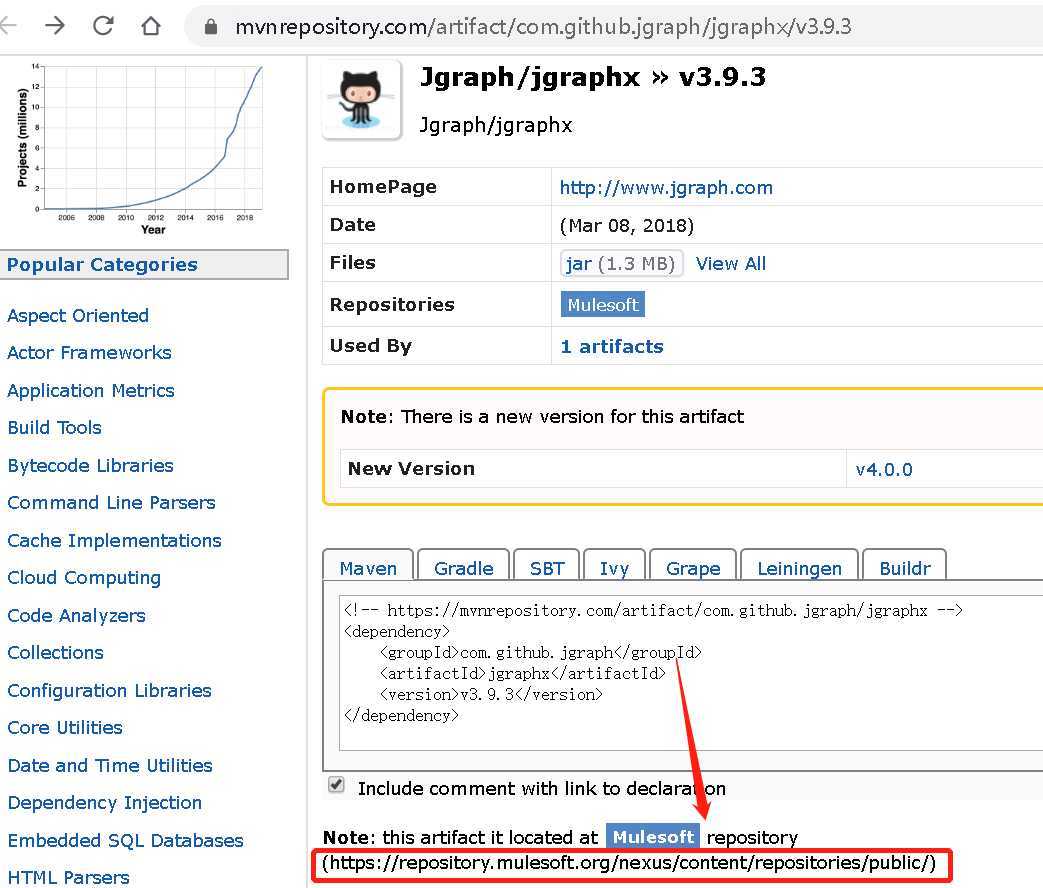Reload the page with refresh icon
The height and width of the screenshot is (888, 1043).
(x=103, y=26)
